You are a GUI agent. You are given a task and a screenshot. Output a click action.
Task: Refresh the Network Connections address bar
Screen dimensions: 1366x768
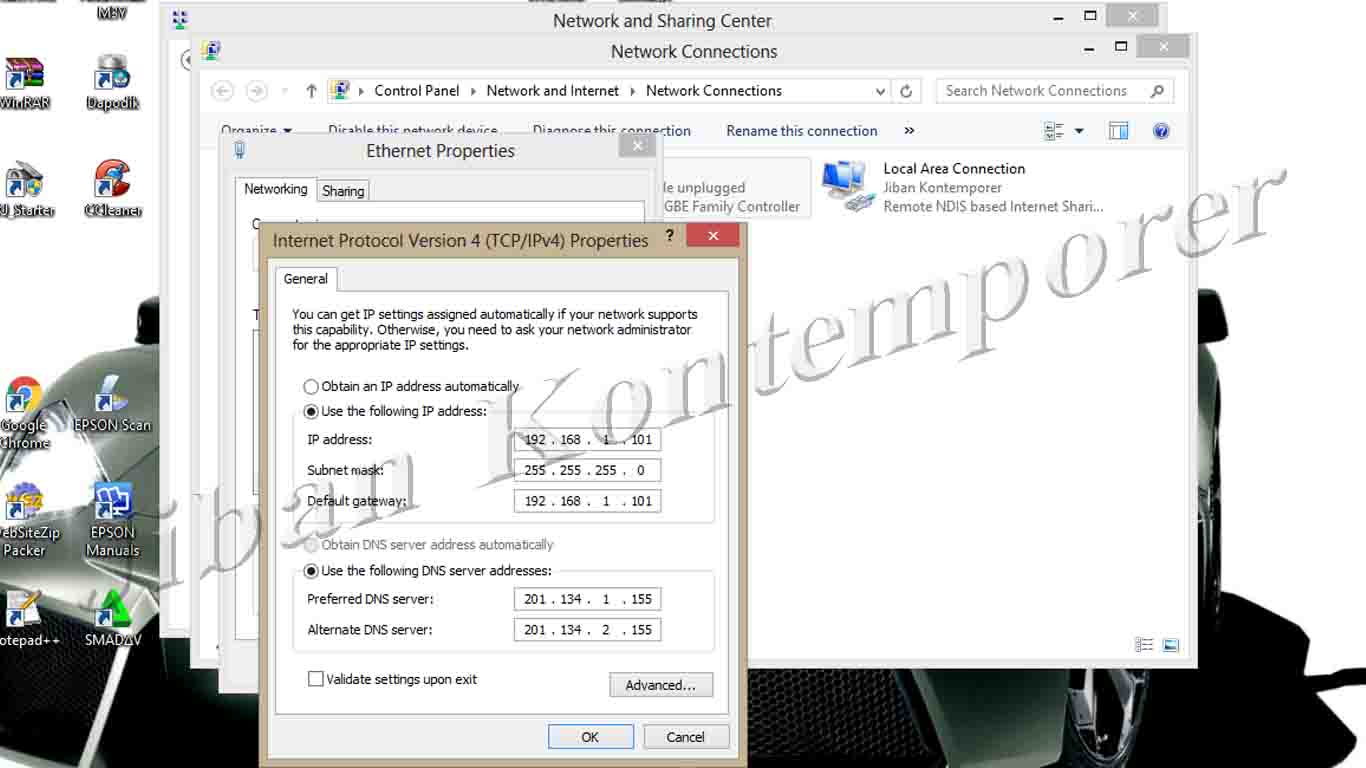pos(906,91)
